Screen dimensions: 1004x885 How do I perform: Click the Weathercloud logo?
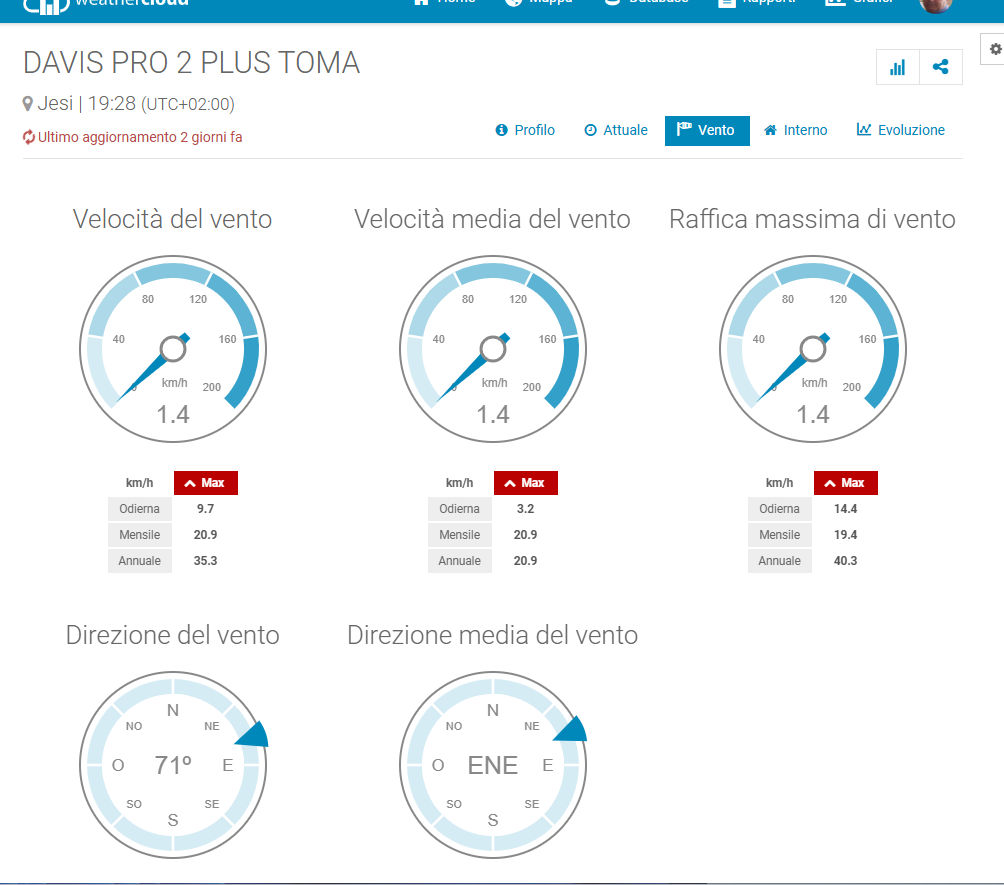pos(105,4)
